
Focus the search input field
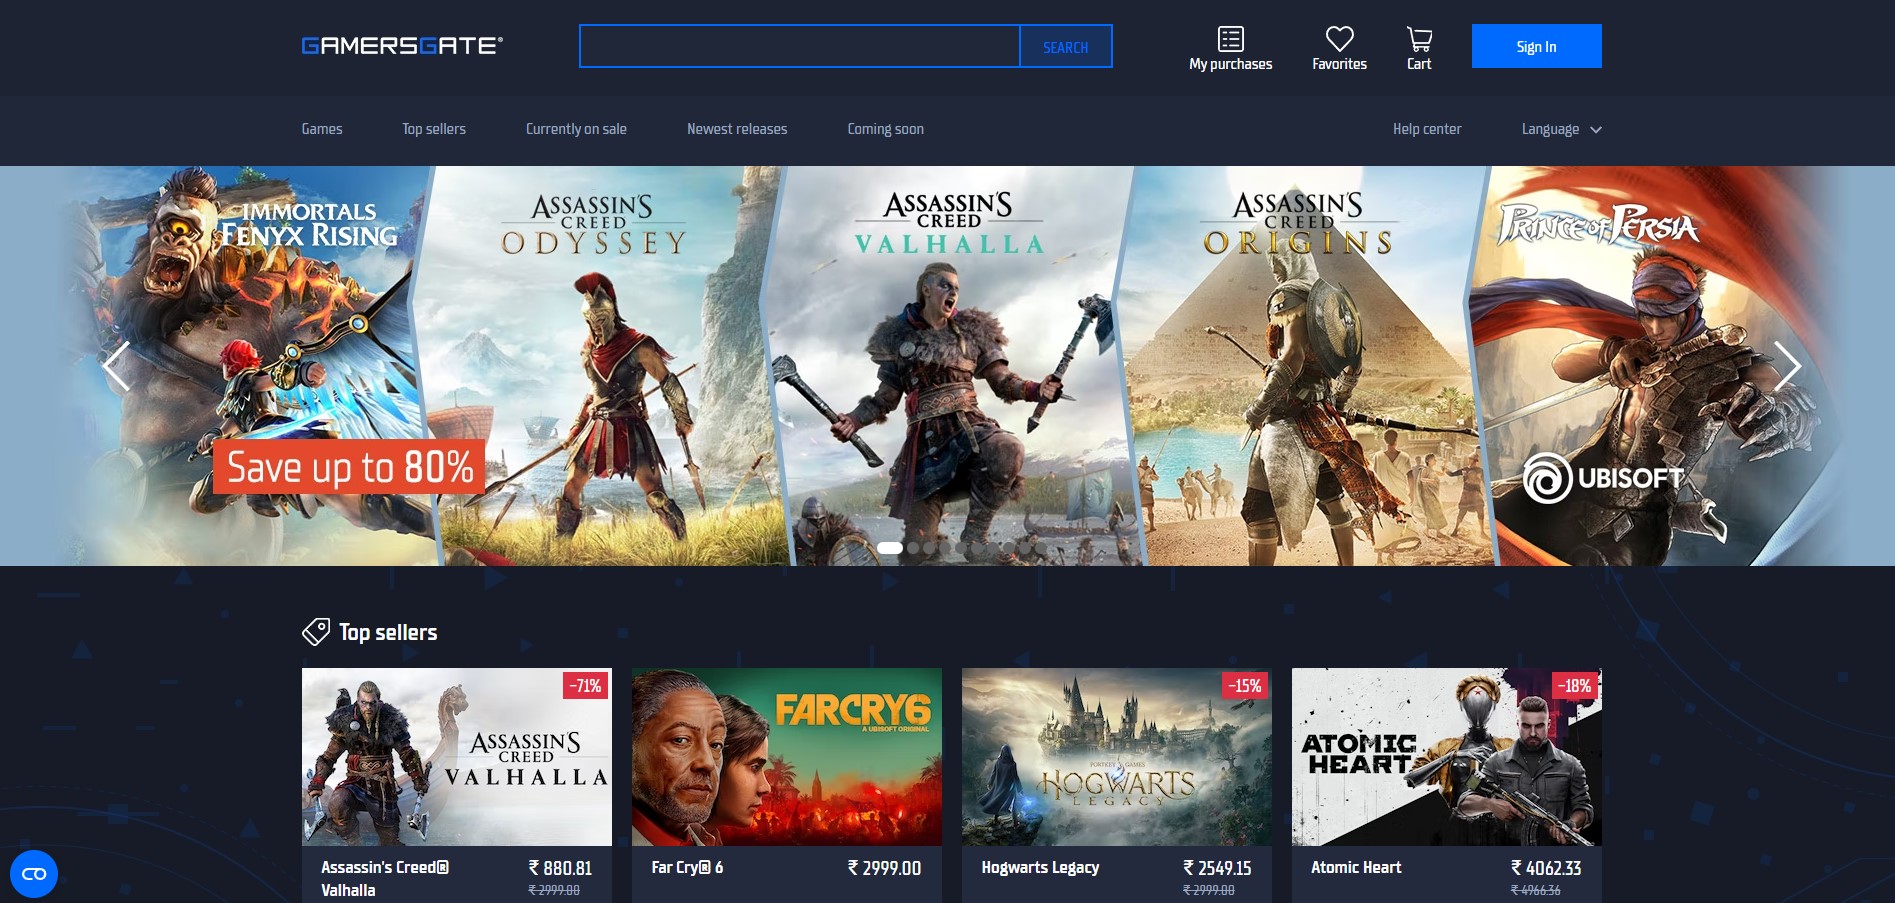tap(800, 47)
